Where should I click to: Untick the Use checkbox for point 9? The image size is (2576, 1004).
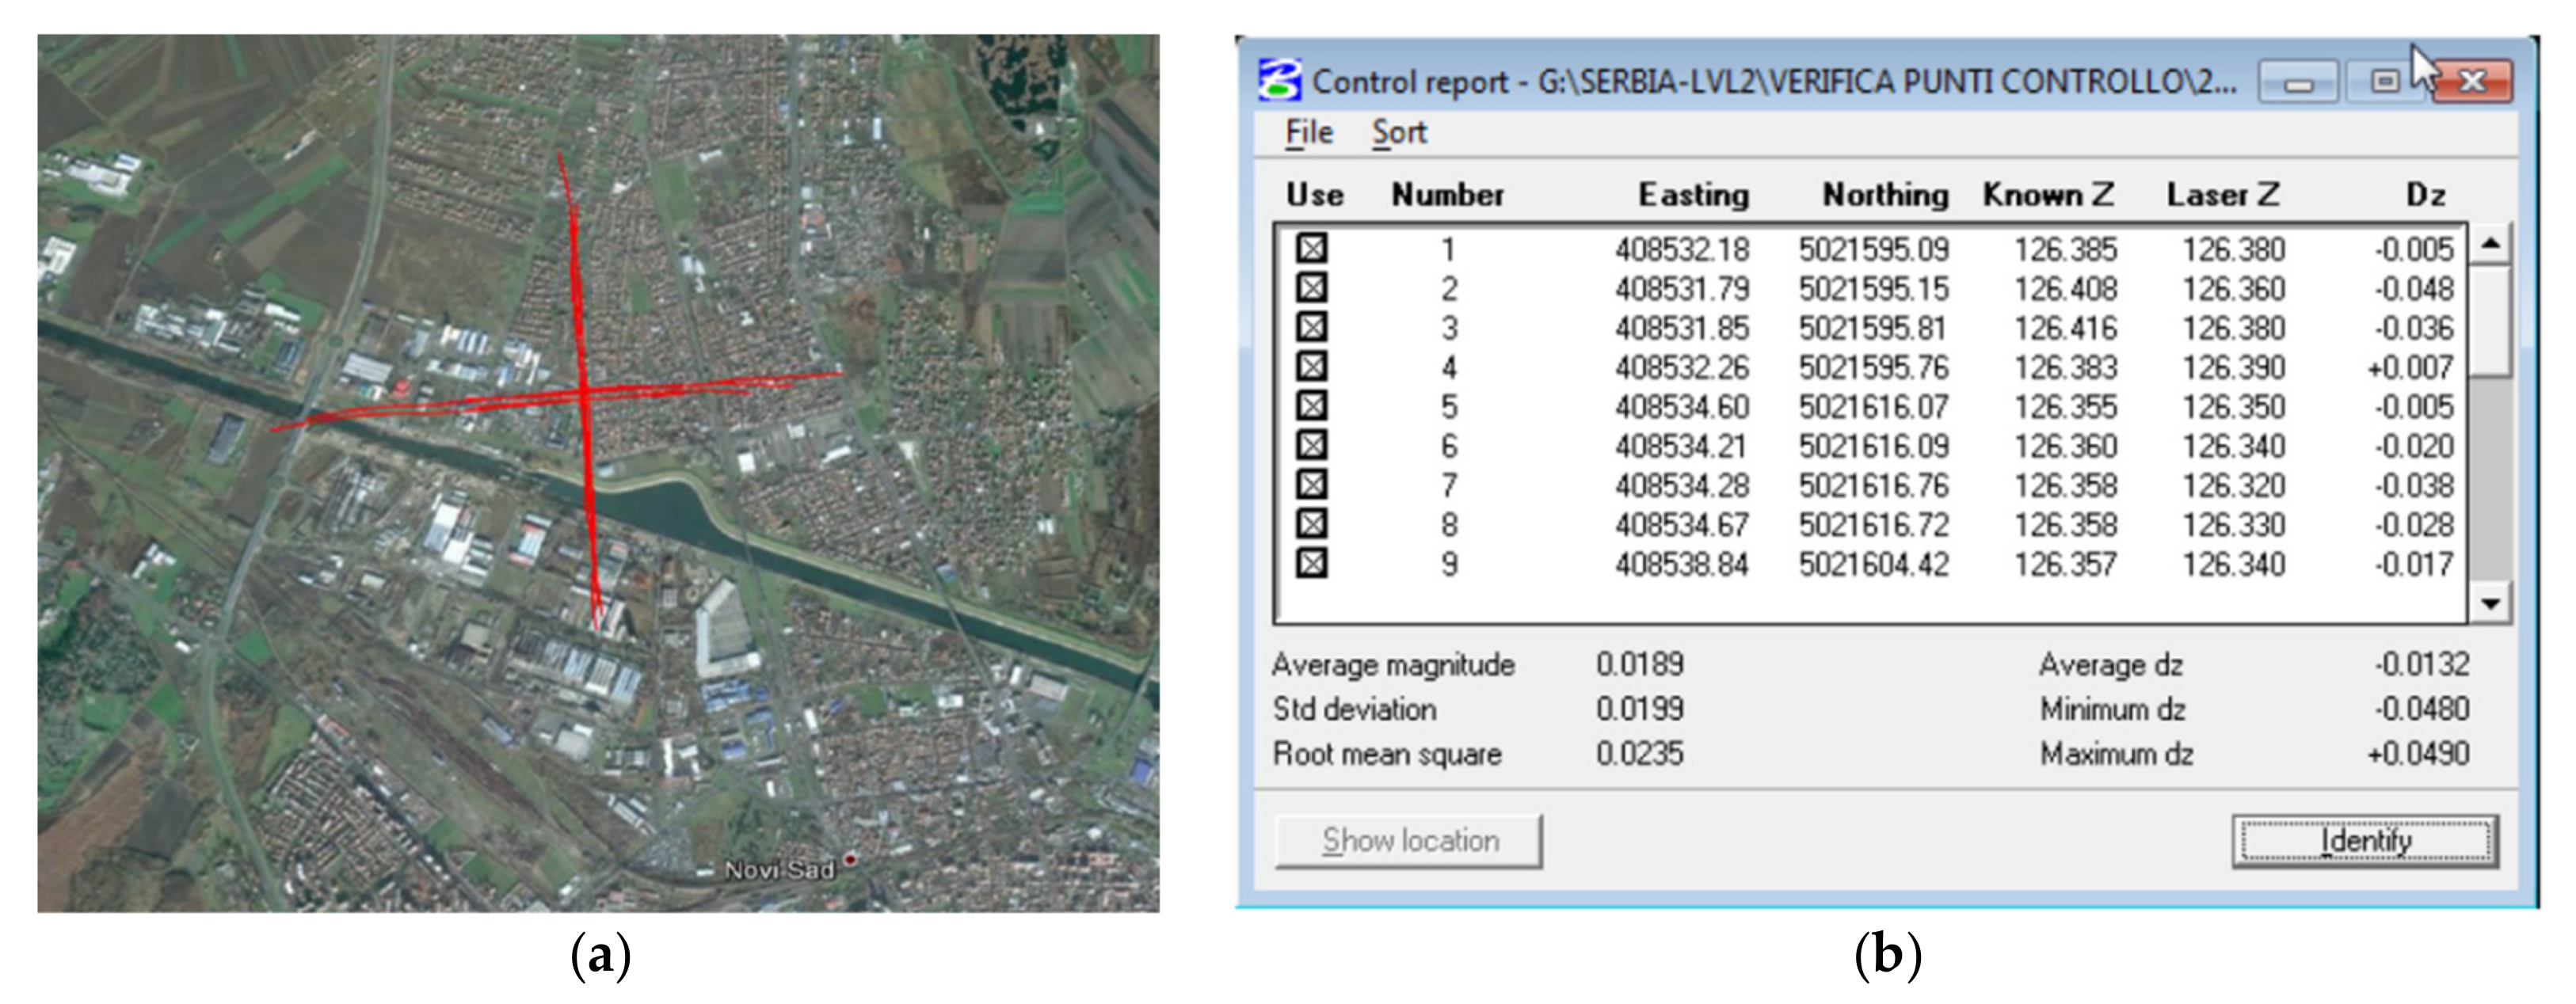click(1312, 564)
